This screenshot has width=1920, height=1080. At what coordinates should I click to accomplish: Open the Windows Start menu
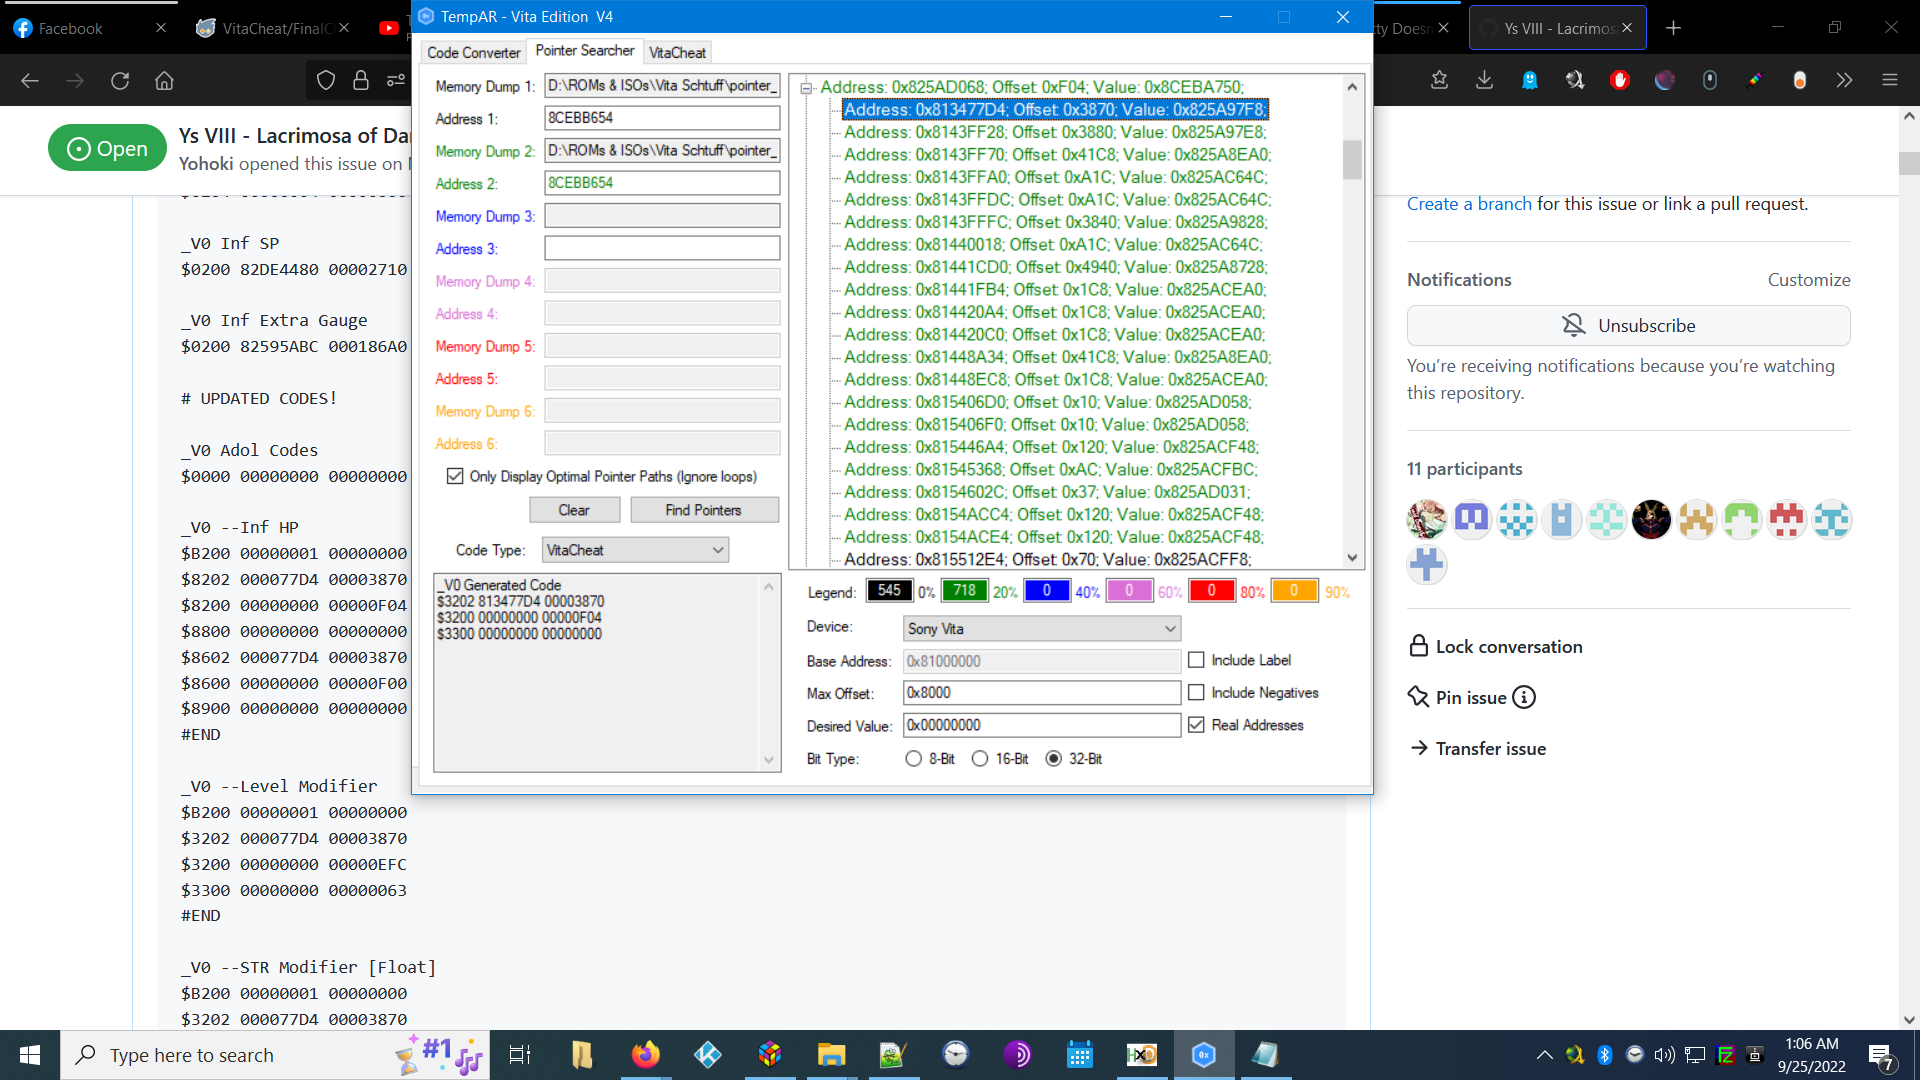[30, 1055]
